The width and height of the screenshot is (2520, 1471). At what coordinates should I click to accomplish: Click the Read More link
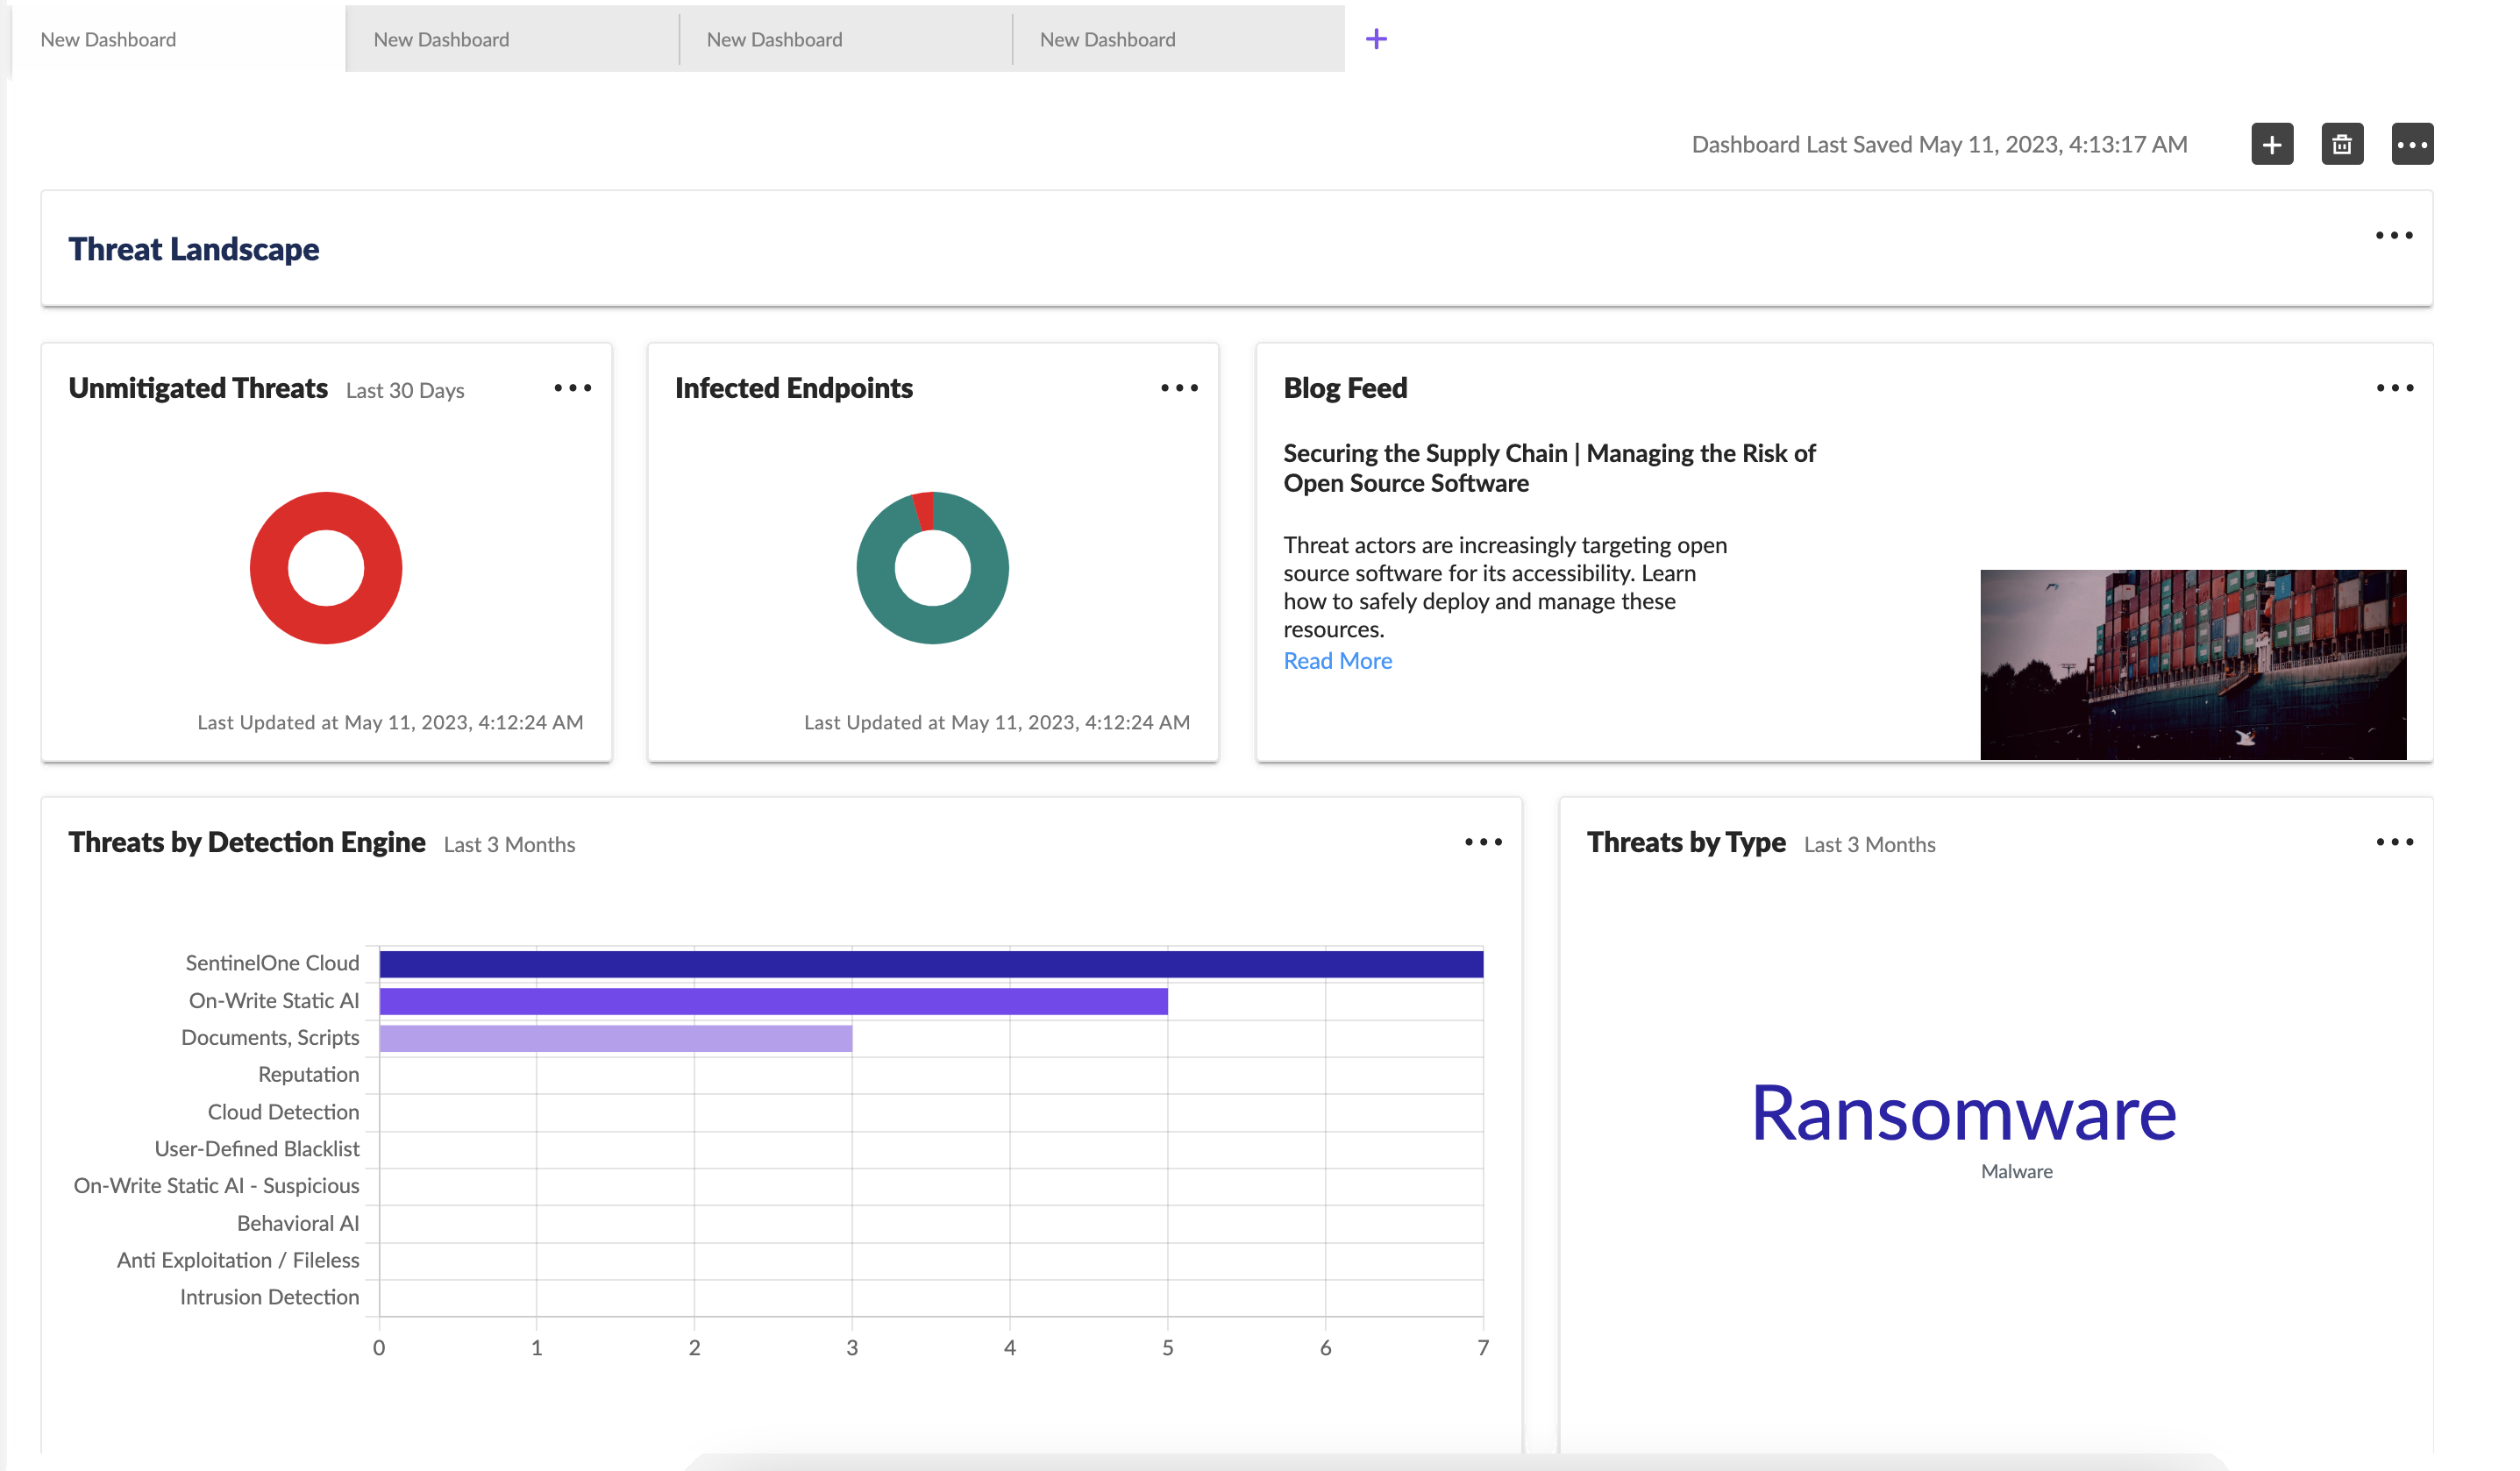[1337, 661]
